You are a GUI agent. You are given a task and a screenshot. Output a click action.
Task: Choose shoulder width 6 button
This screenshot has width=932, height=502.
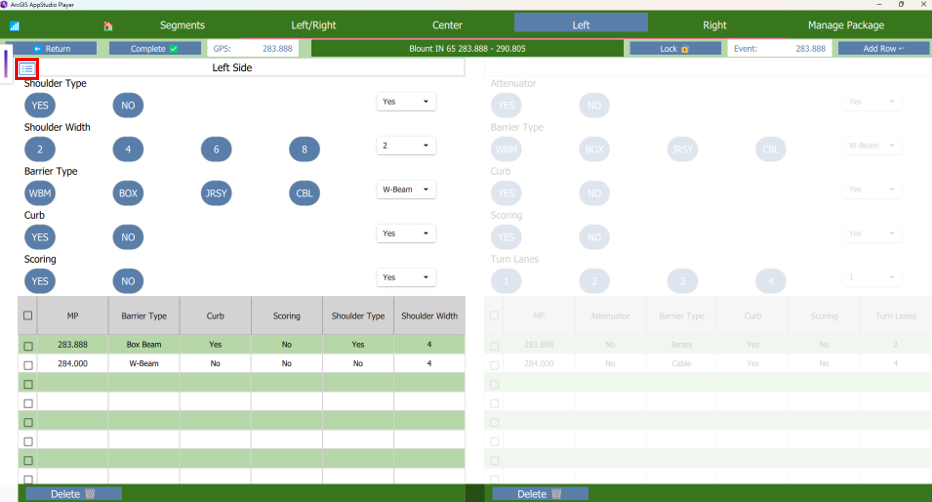216,149
